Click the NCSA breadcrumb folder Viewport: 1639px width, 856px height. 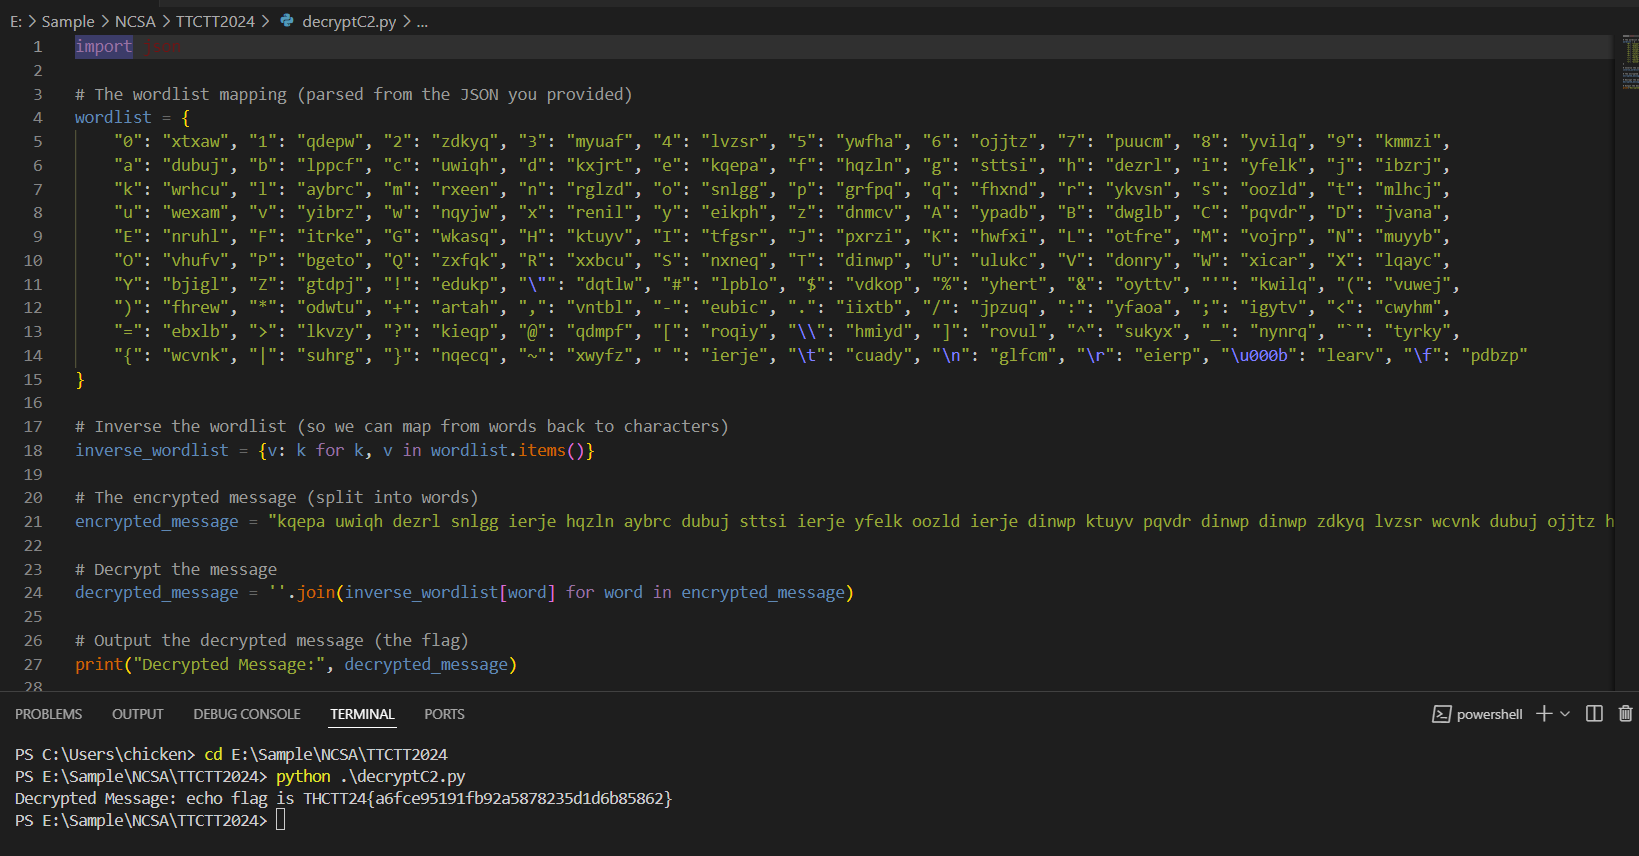click(x=135, y=21)
